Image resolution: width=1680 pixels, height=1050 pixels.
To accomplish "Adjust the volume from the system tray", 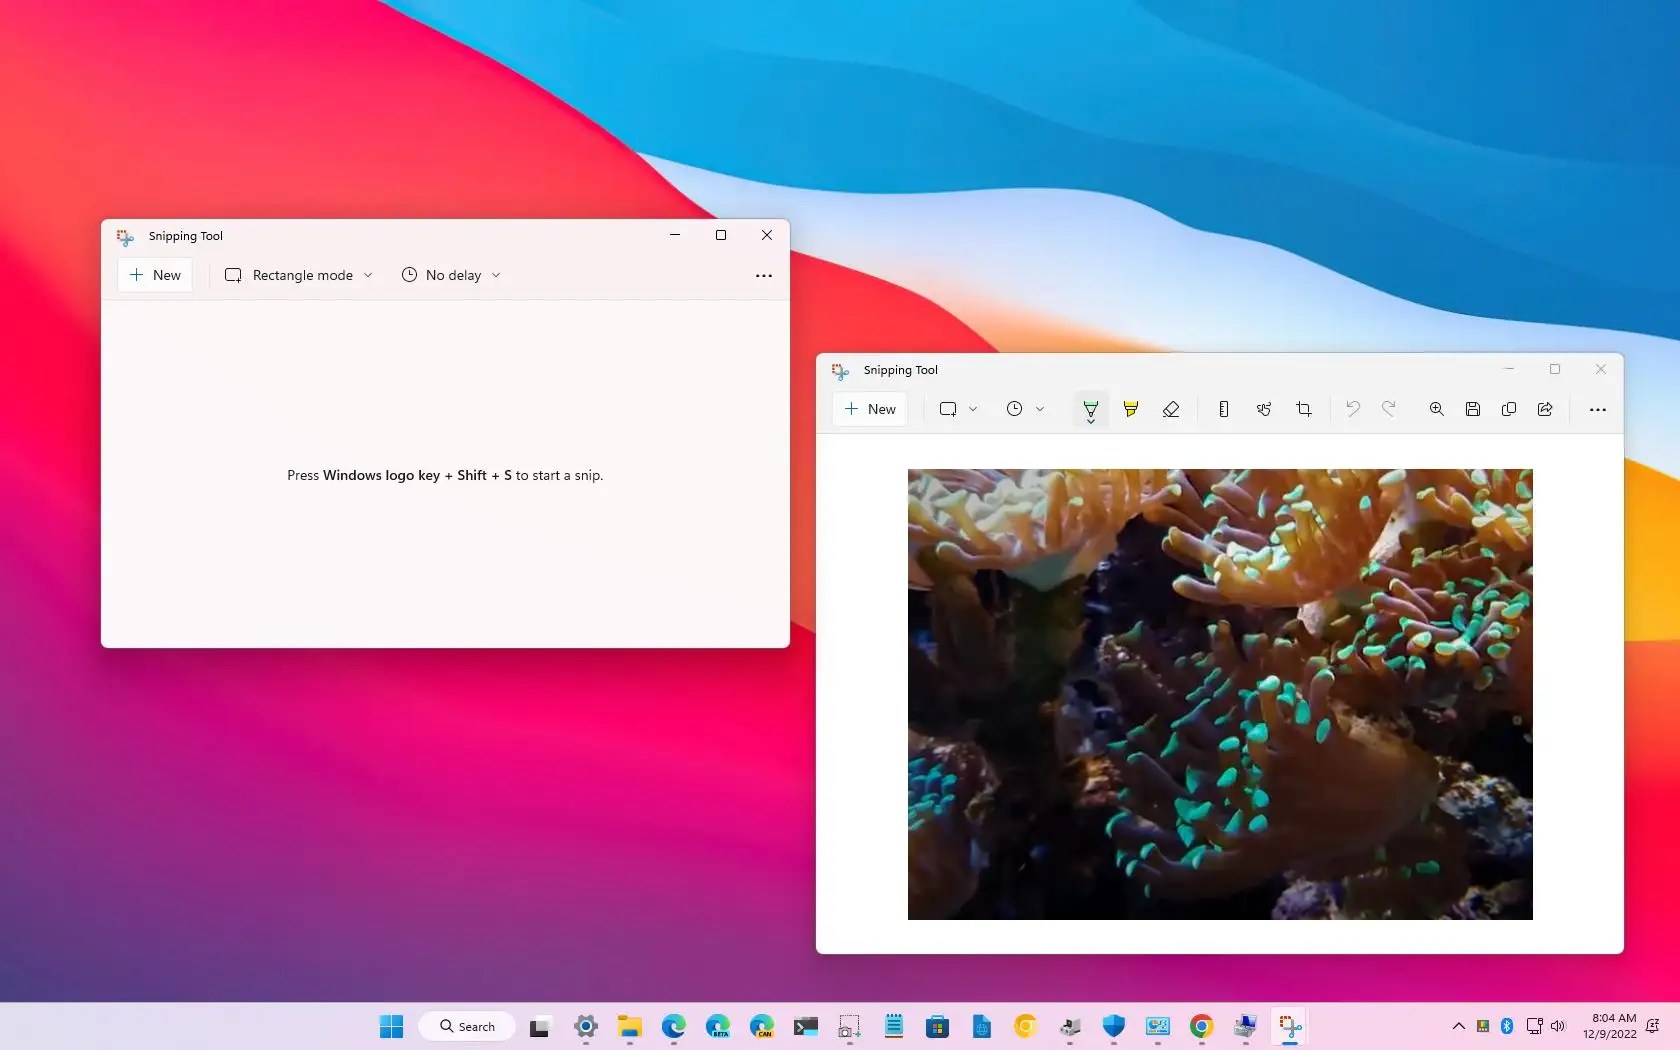I will (1559, 1025).
